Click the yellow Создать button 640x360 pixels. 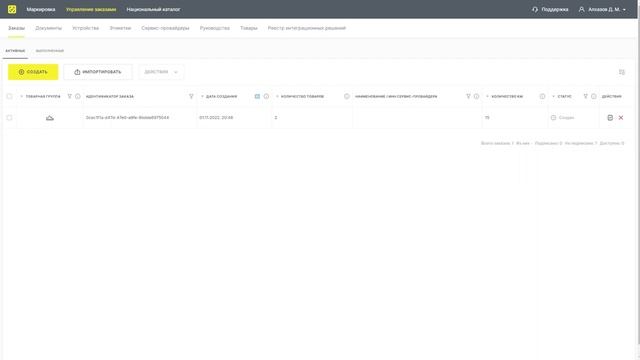33,72
